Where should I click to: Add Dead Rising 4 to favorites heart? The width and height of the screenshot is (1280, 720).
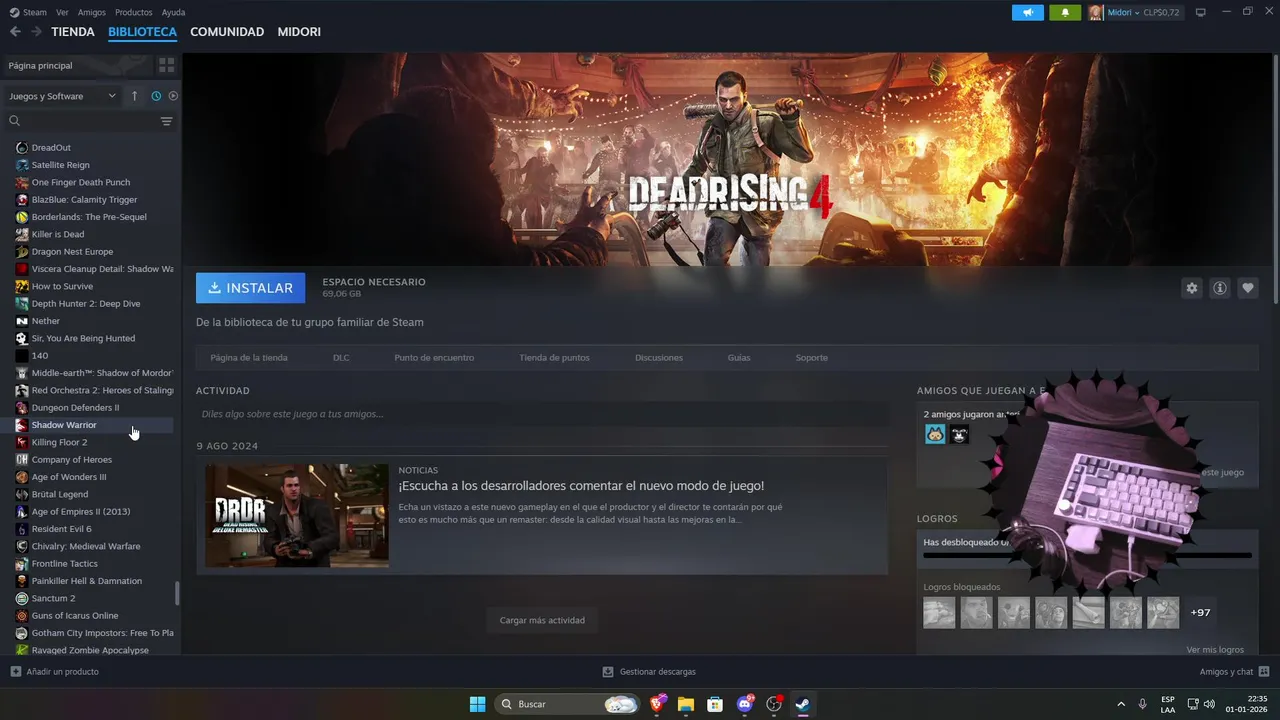[x=1247, y=288]
